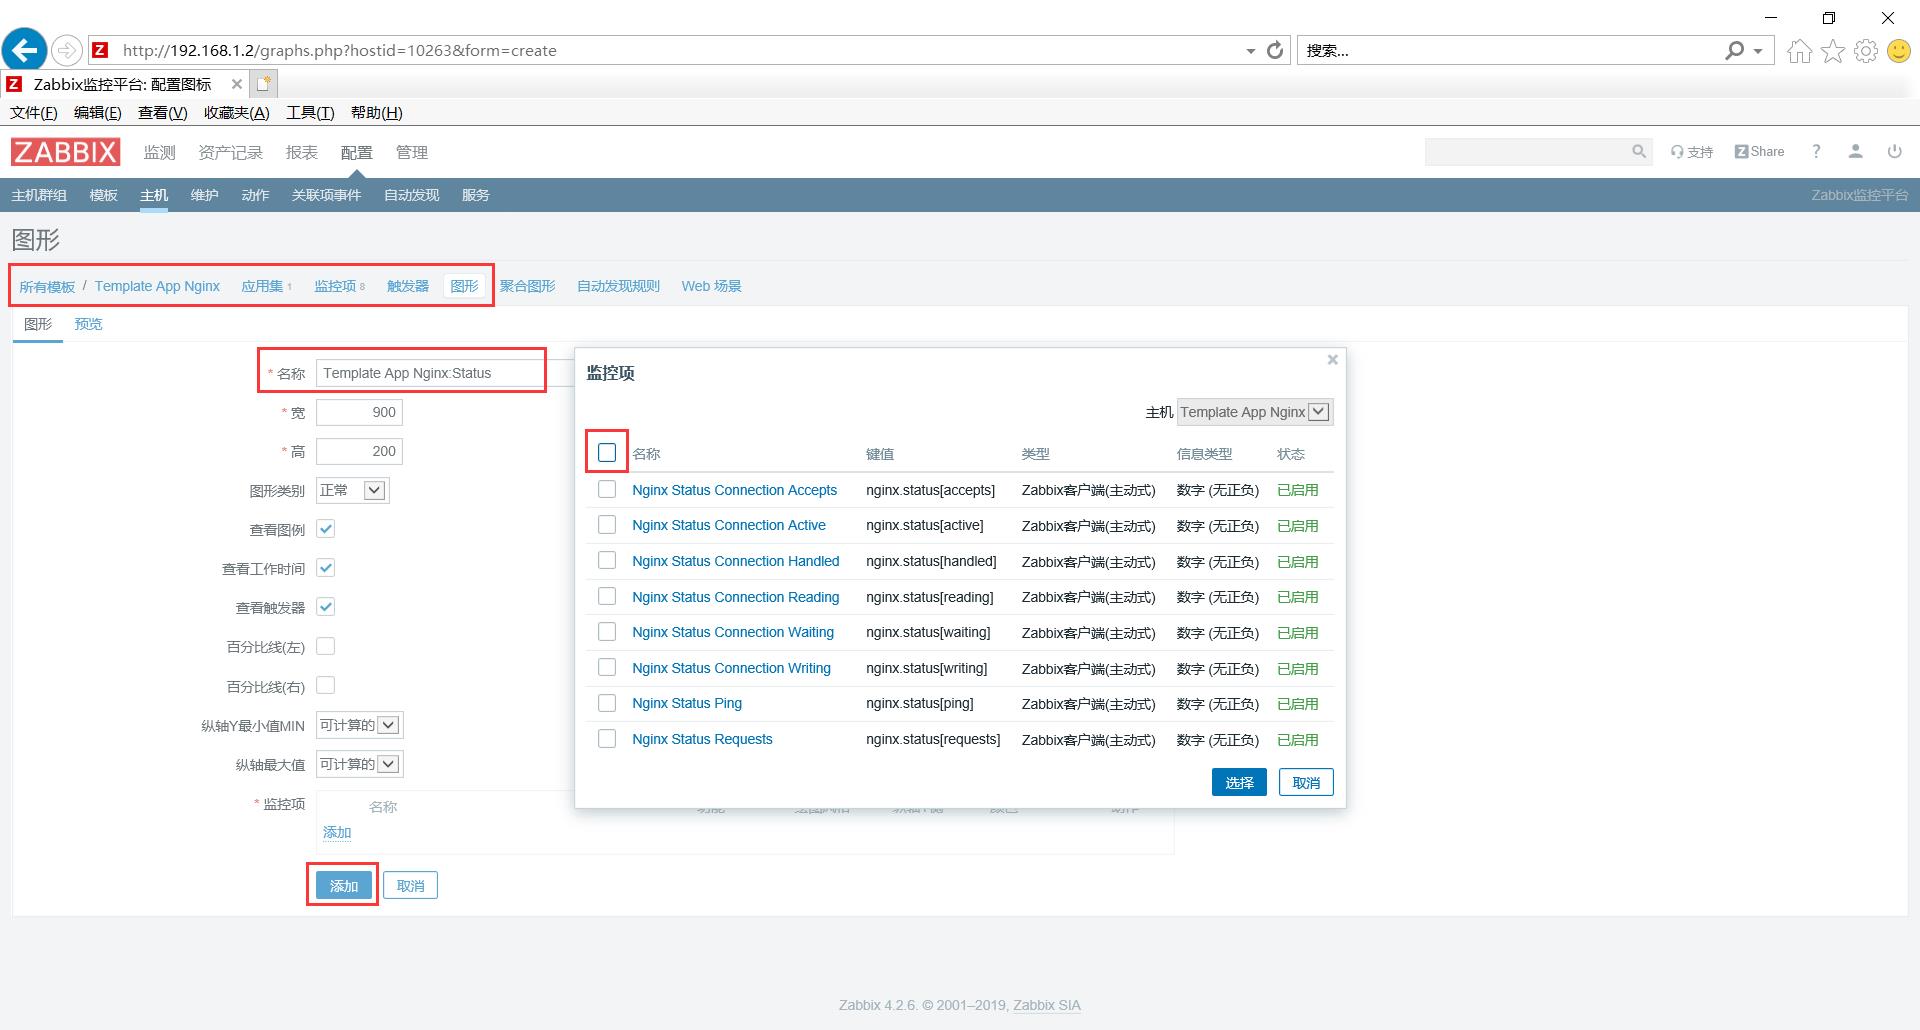Click 取消 button in popup
1920x1030 pixels.
[x=1306, y=782]
